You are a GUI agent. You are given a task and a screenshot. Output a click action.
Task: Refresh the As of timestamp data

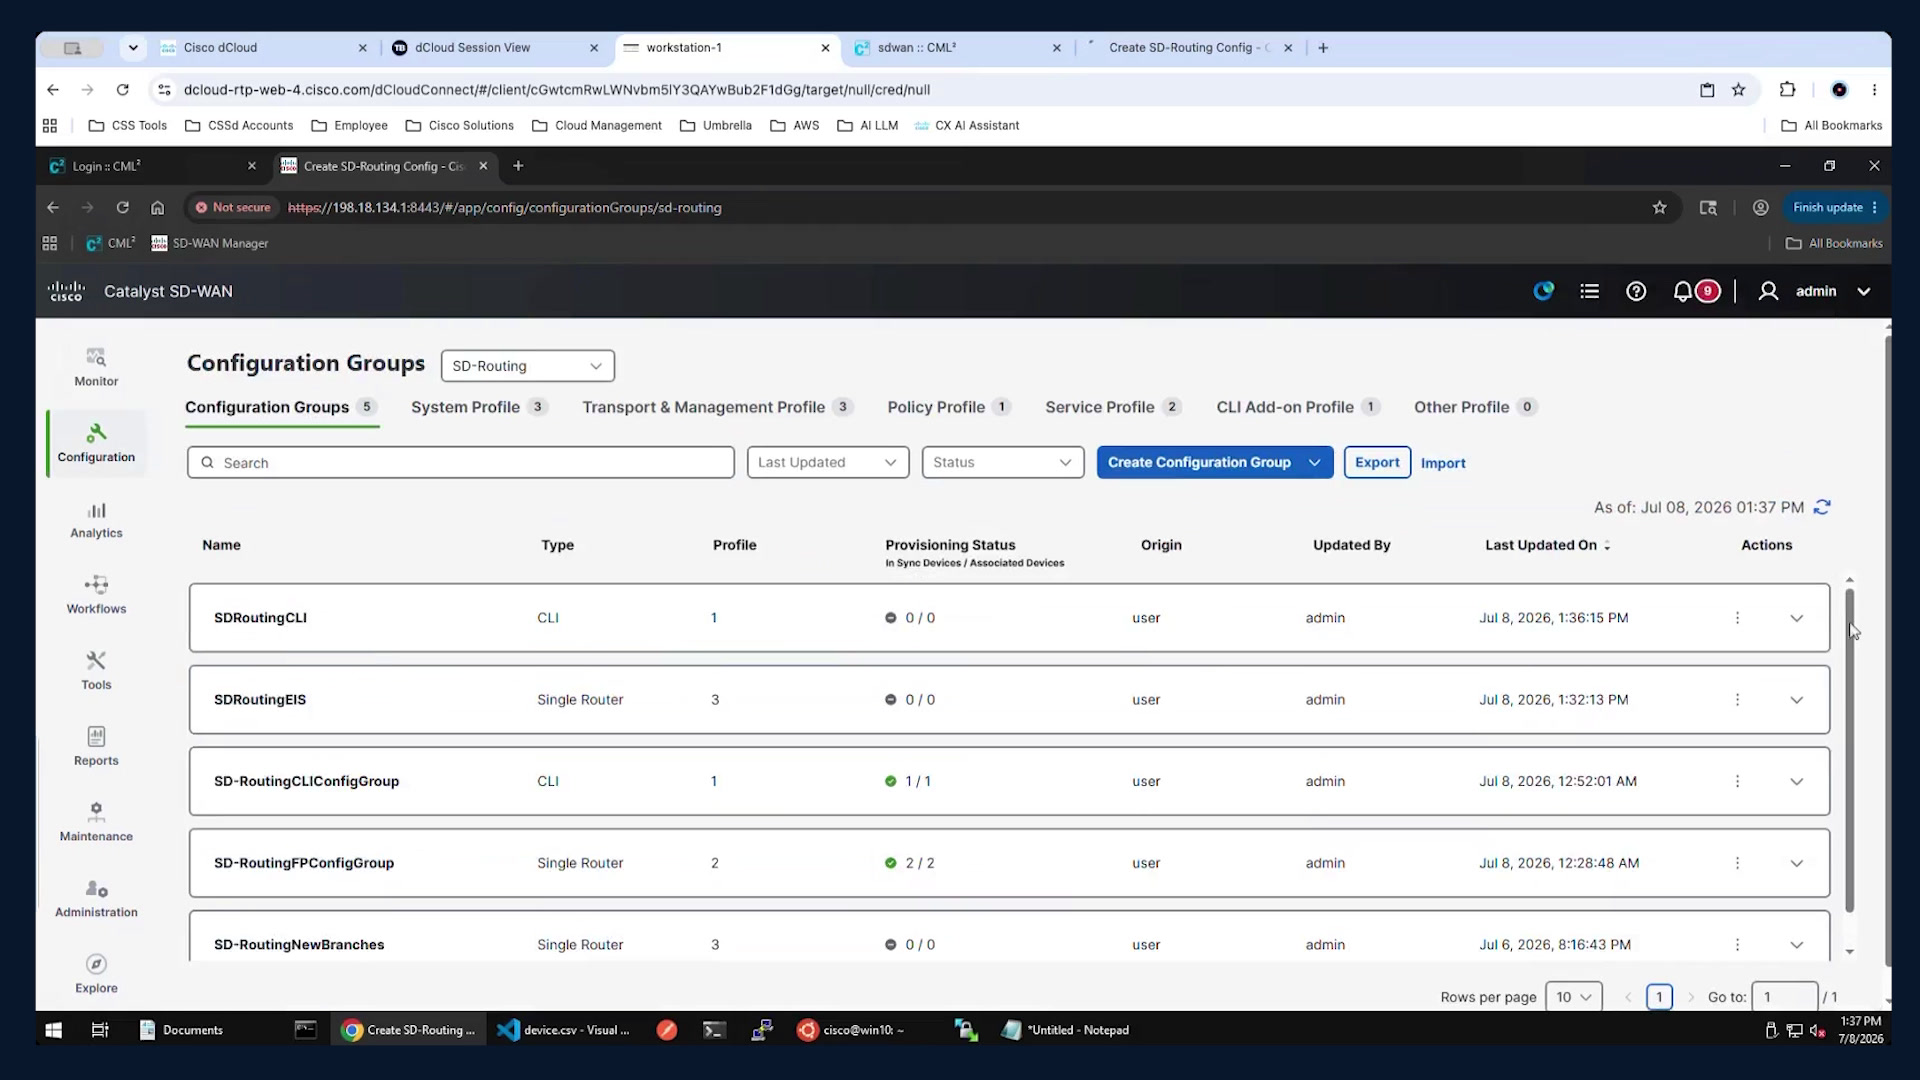(x=1822, y=507)
